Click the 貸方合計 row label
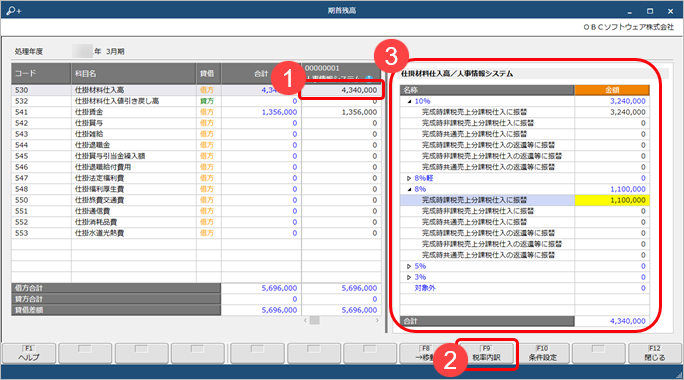 click(x=116, y=299)
